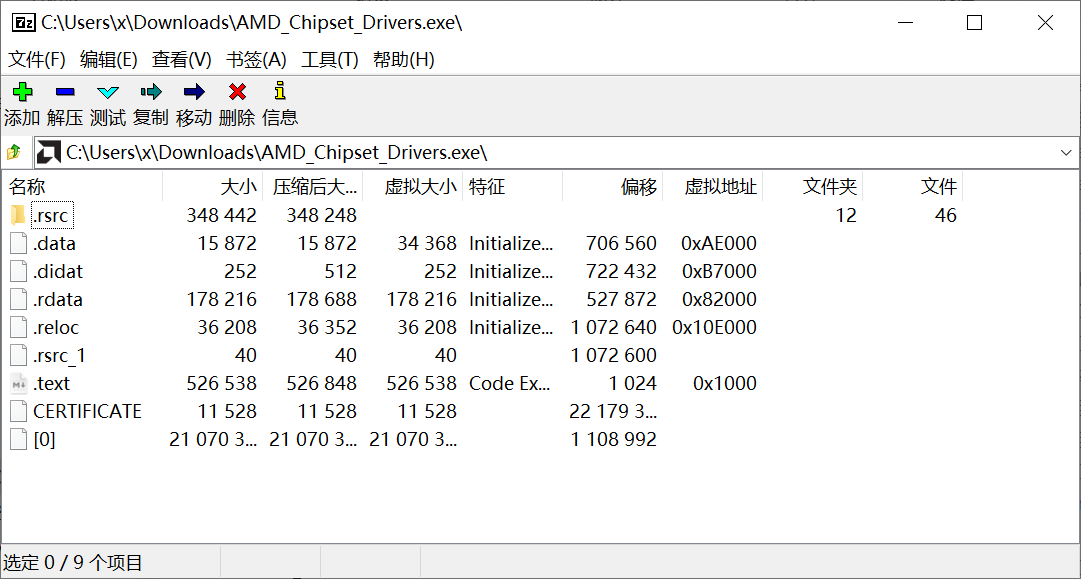Minimize the 7-Zip window
Image resolution: width=1081 pixels, height=579 pixels.
click(x=905, y=23)
